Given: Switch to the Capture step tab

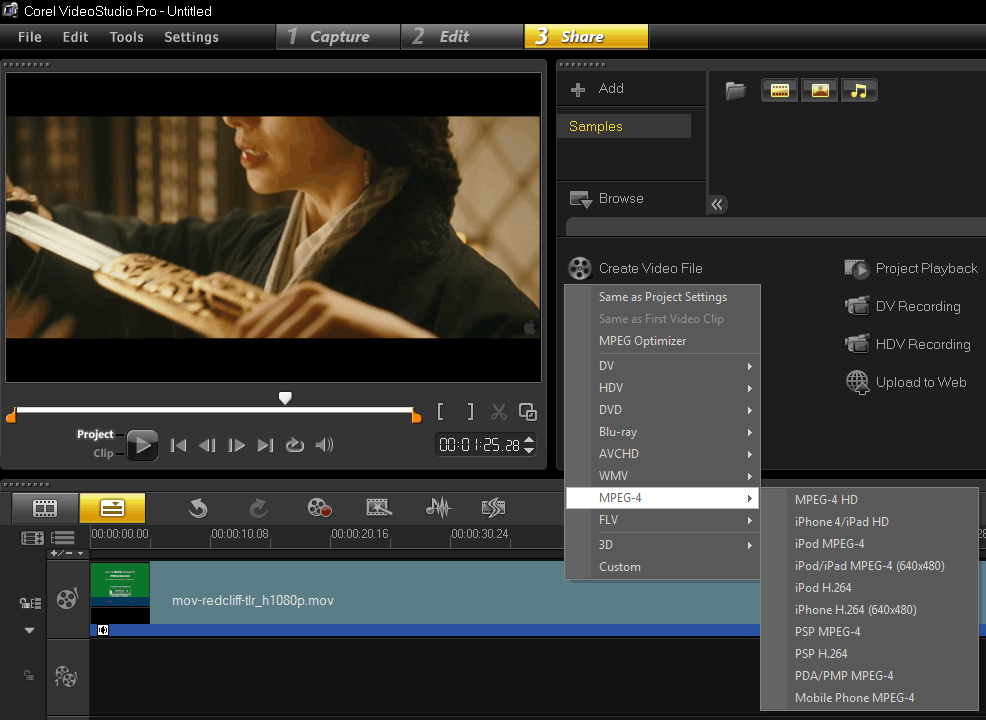Looking at the screenshot, I should pyautogui.click(x=338, y=36).
